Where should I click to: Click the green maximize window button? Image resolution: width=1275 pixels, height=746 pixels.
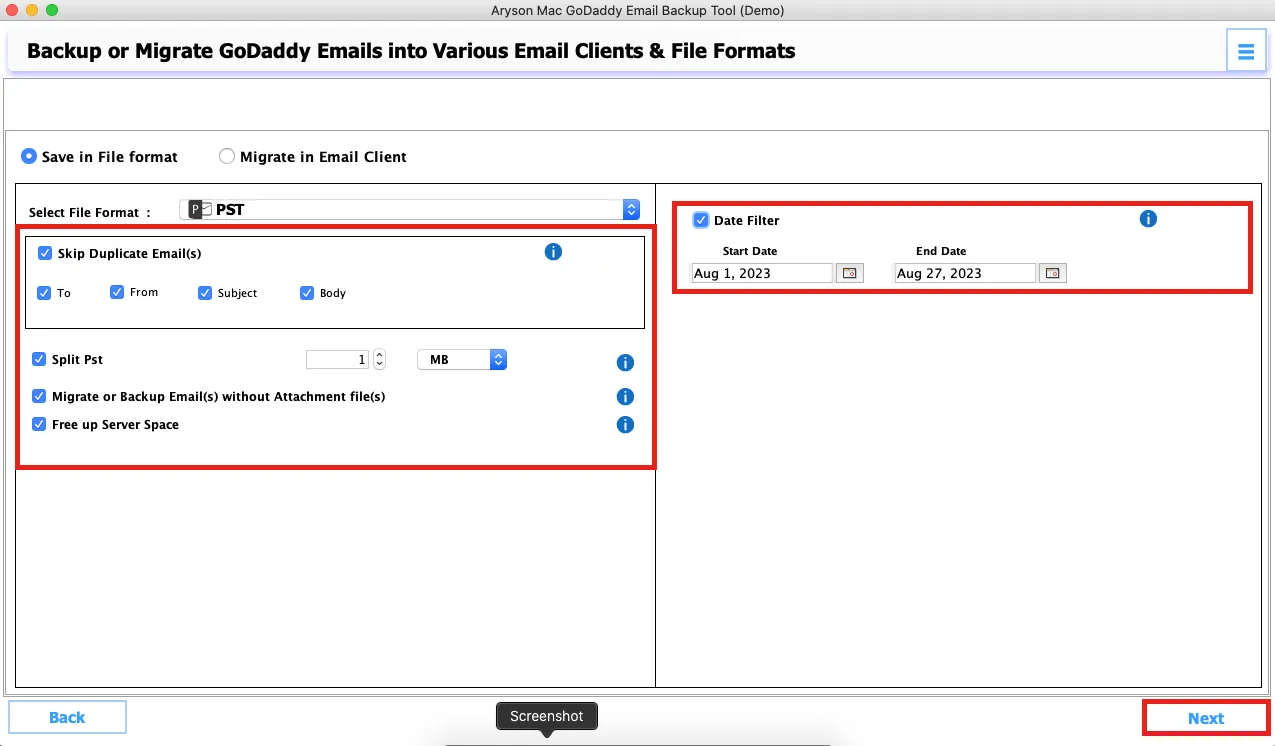52,10
